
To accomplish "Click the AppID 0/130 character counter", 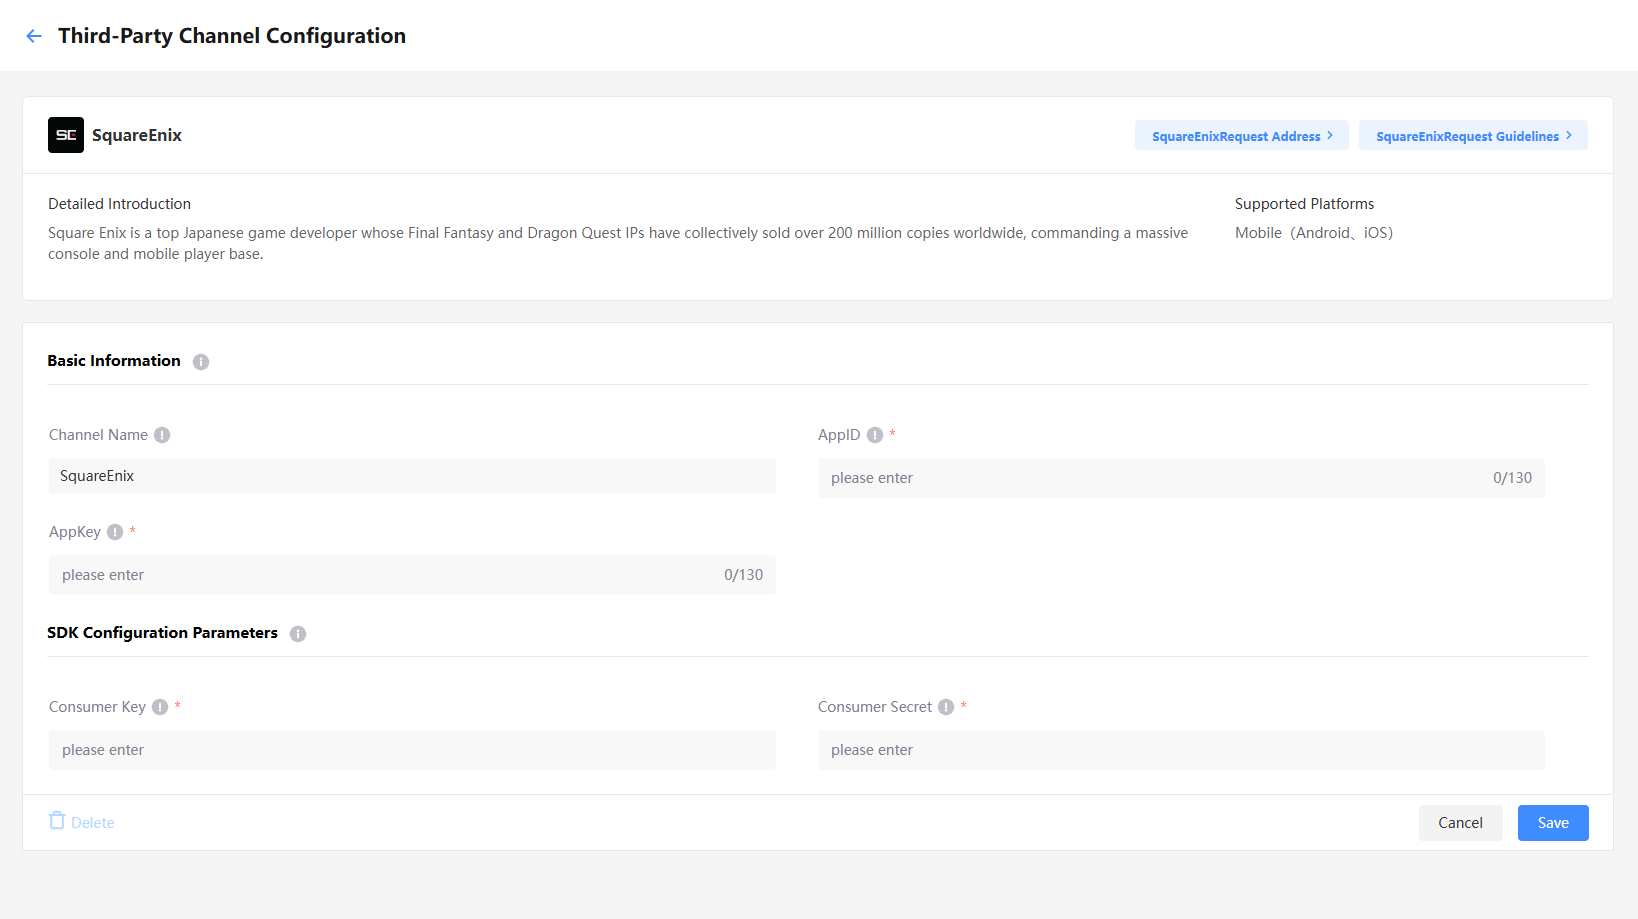I will 1512,478.
